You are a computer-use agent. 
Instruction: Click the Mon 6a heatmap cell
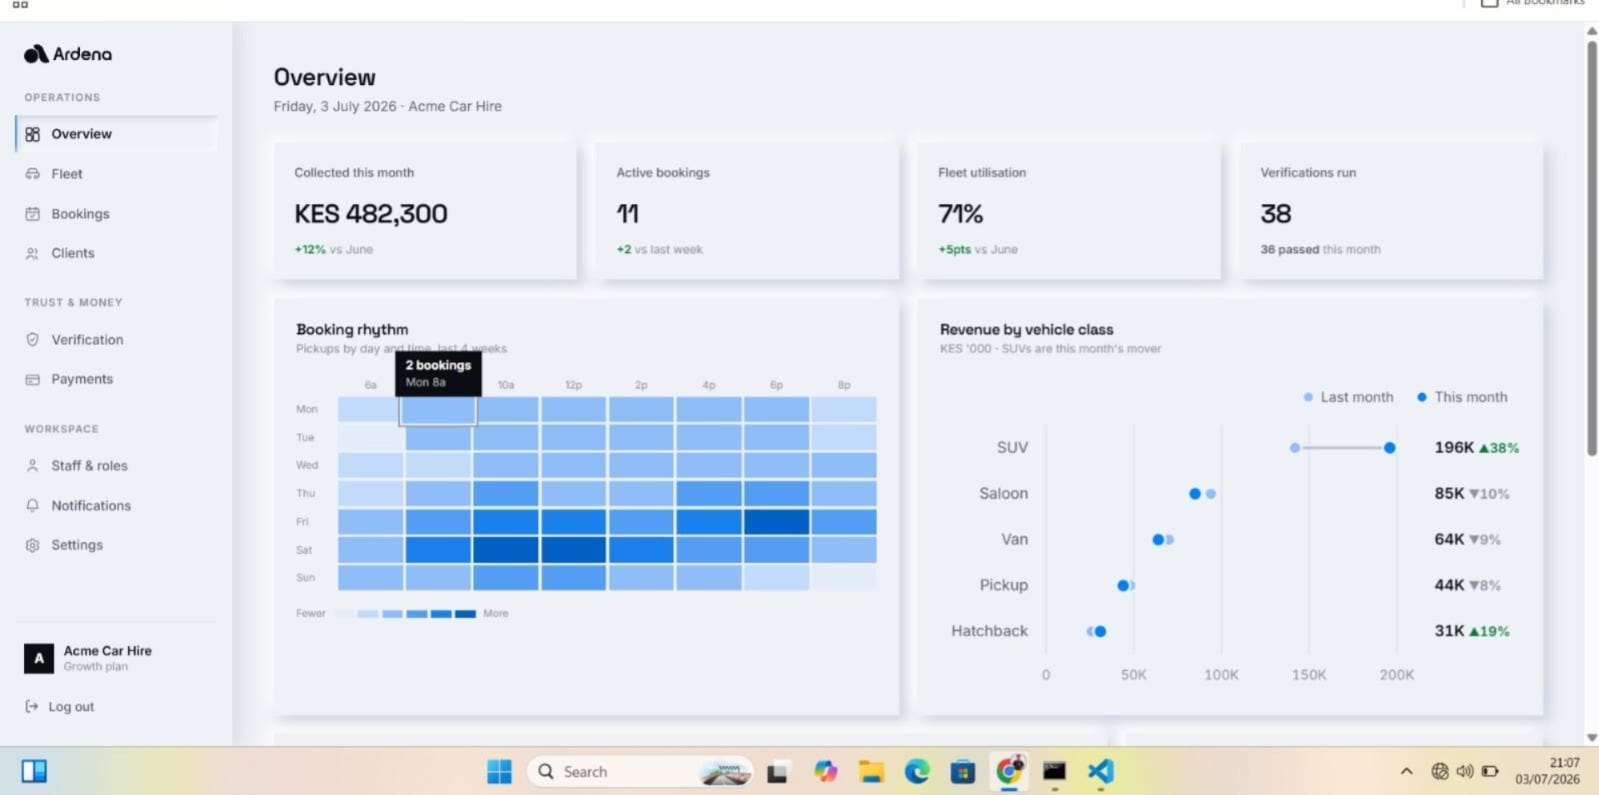371,410
